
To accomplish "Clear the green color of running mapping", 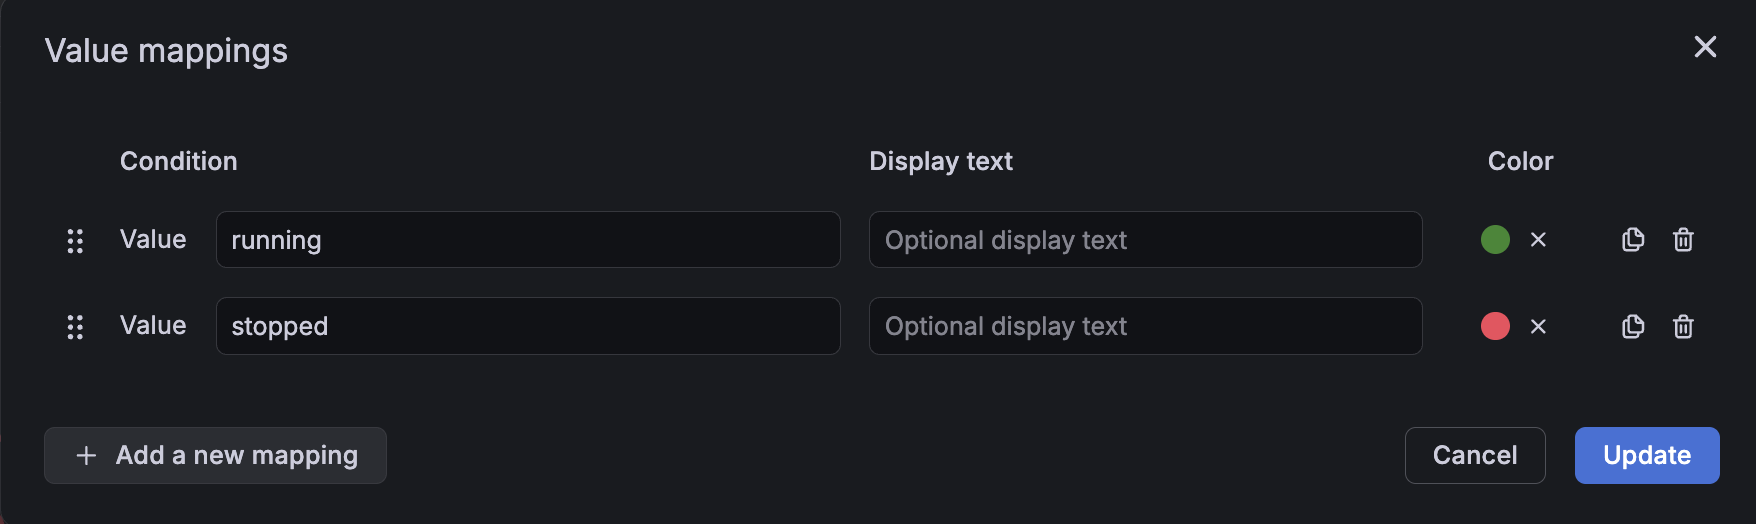I will click(x=1538, y=240).
